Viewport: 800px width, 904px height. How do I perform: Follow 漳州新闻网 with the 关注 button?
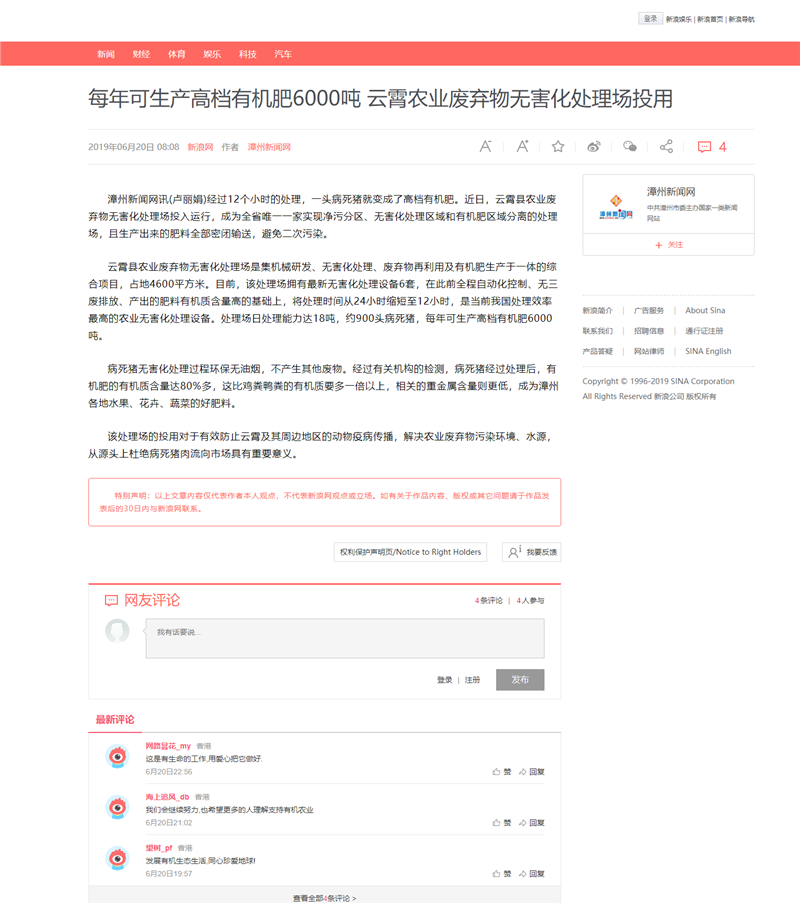coord(669,245)
